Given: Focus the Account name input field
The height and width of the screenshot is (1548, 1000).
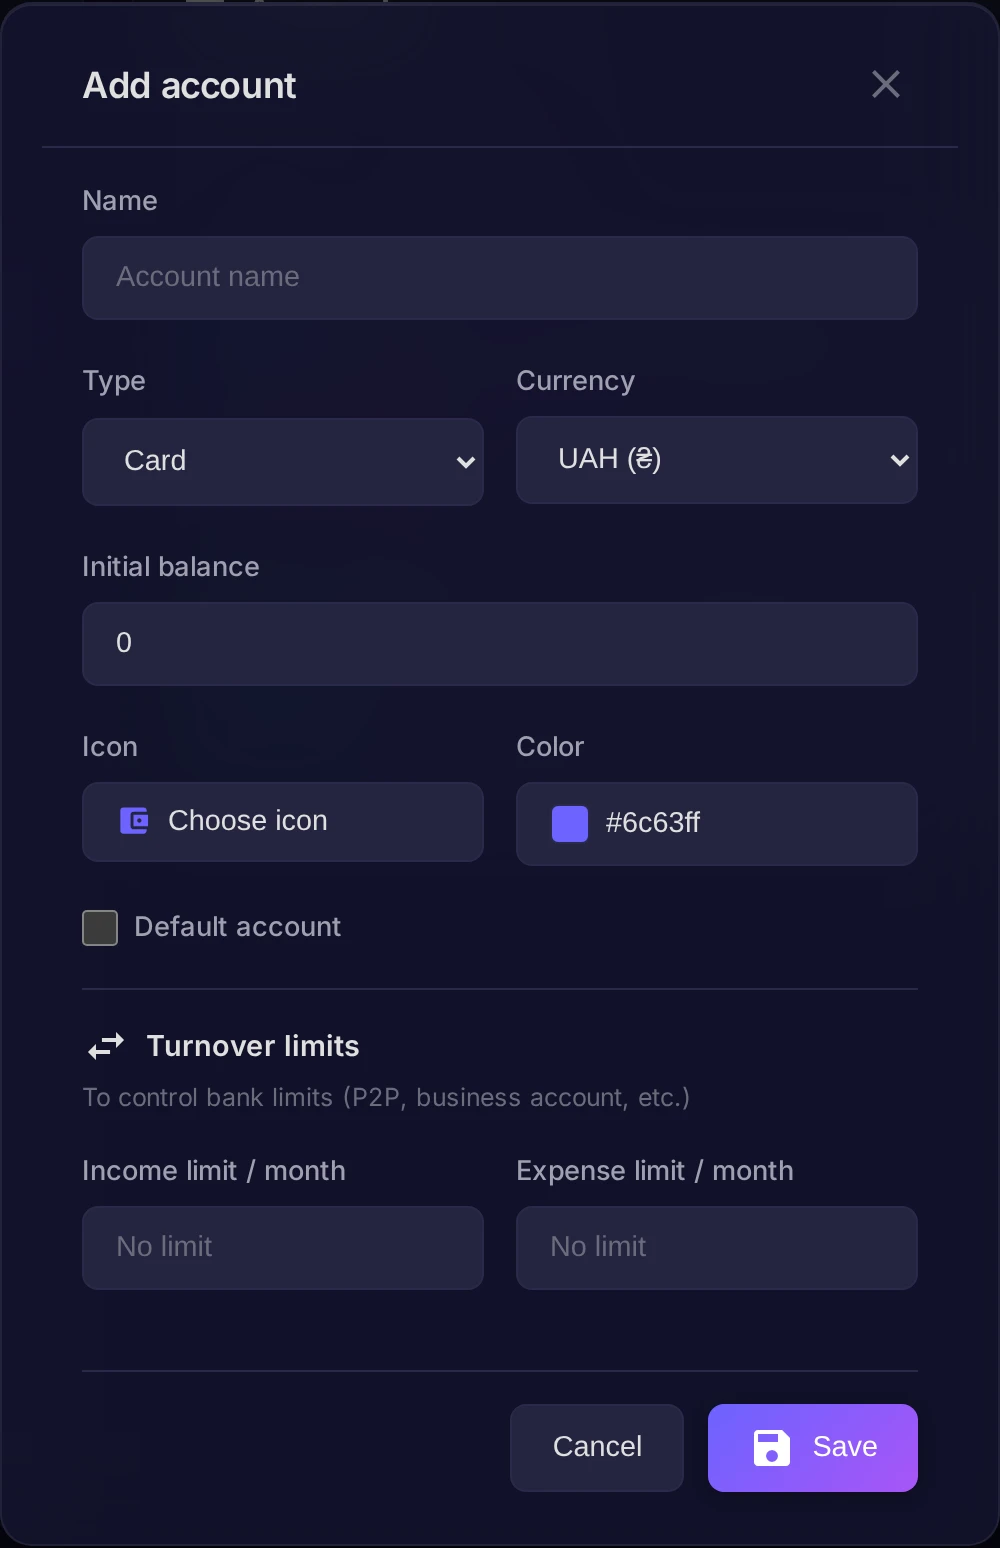Looking at the screenshot, I should (500, 278).
